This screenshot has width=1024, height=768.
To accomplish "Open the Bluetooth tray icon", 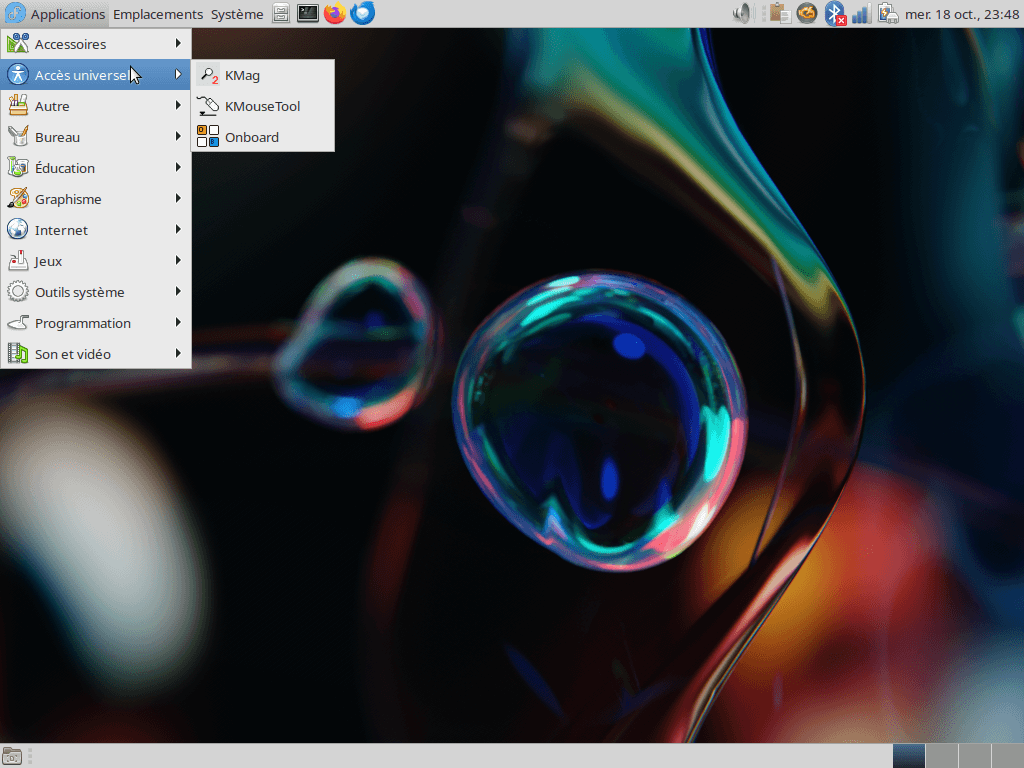I will [x=835, y=14].
